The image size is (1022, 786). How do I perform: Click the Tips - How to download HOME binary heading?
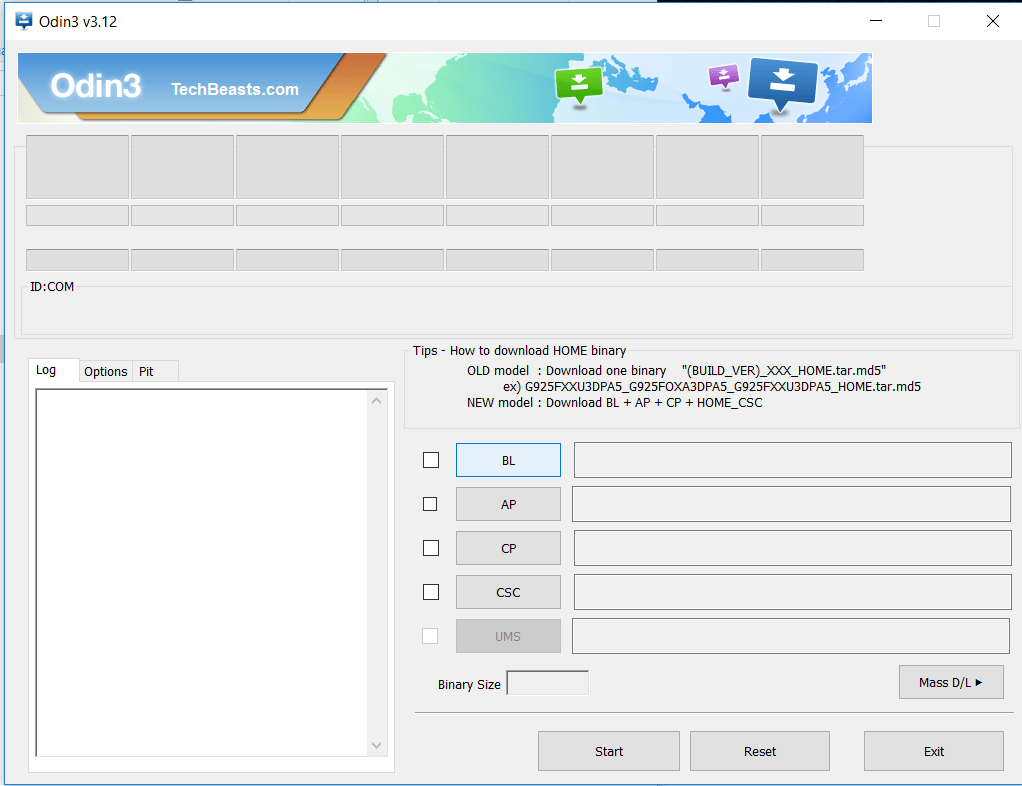(x=519, y=351)
